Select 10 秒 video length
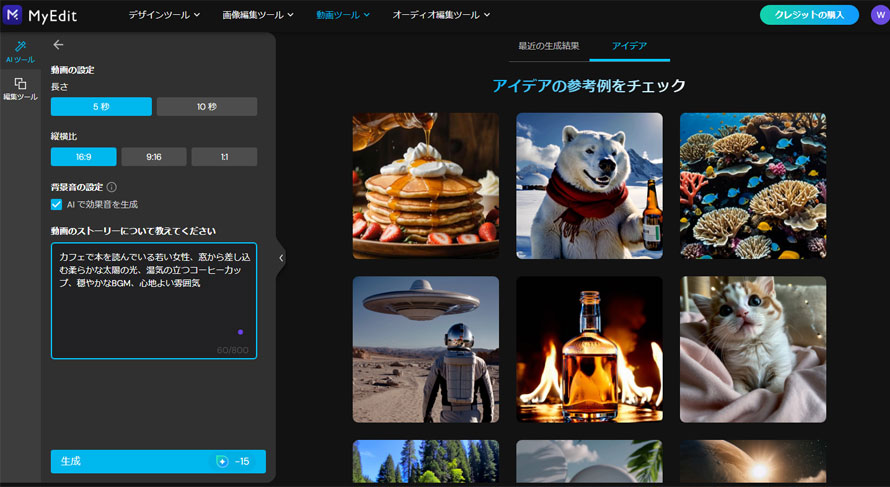 pos(207,107)
